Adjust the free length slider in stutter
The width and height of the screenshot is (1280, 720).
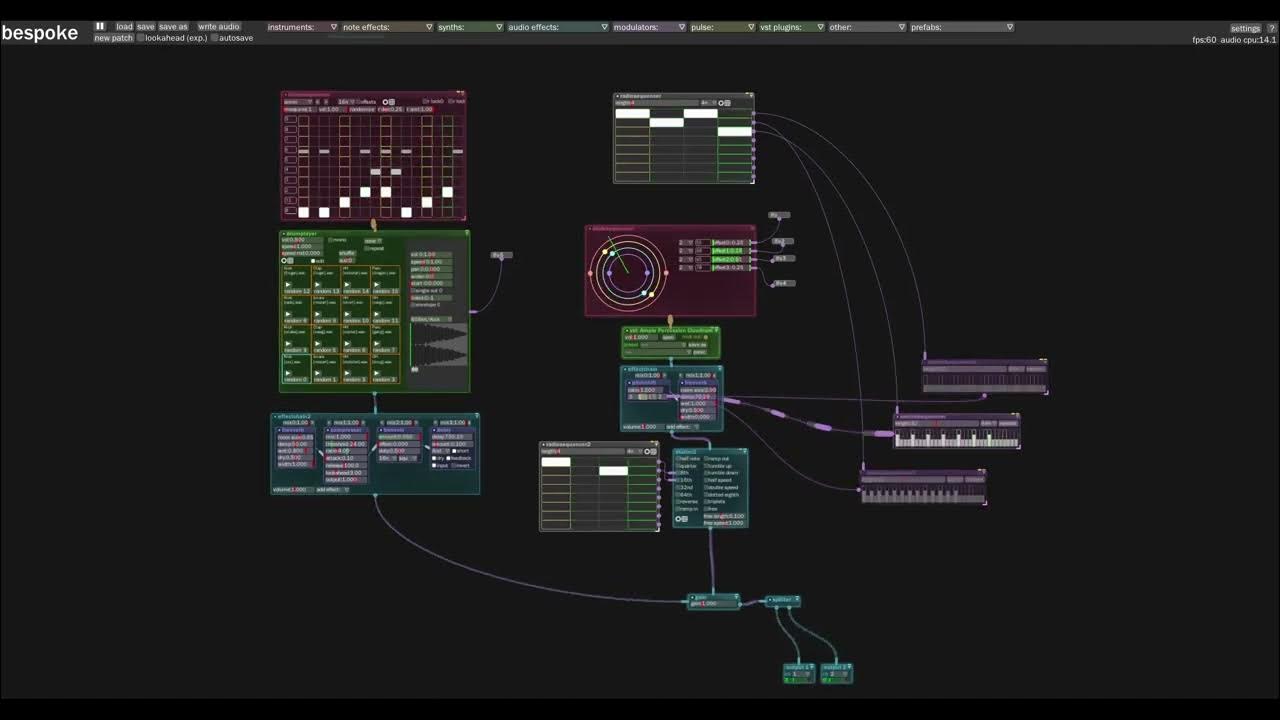(x=724, y=516)
